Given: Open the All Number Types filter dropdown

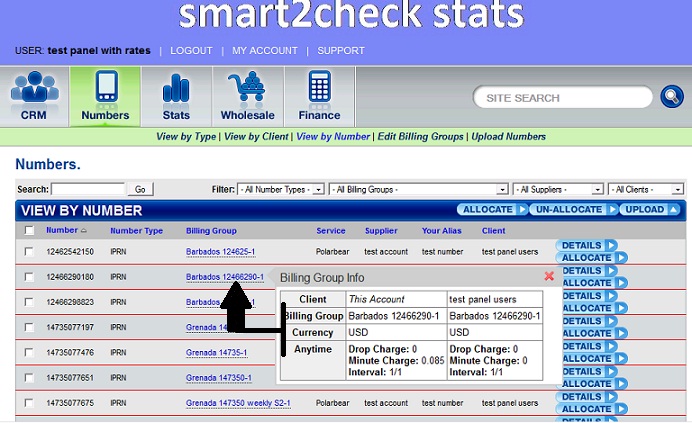Looking at the screenshot, I should 281,189.
